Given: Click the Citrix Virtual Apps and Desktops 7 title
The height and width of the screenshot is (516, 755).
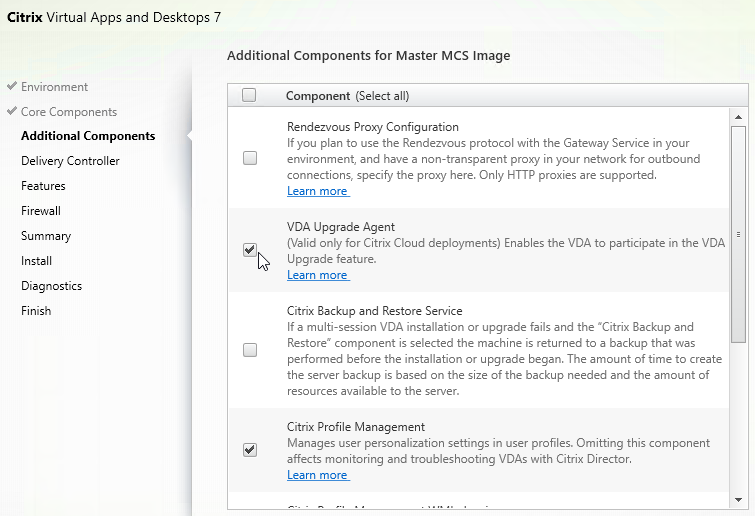Looking at the screenshot, I should tap(114, 18).
